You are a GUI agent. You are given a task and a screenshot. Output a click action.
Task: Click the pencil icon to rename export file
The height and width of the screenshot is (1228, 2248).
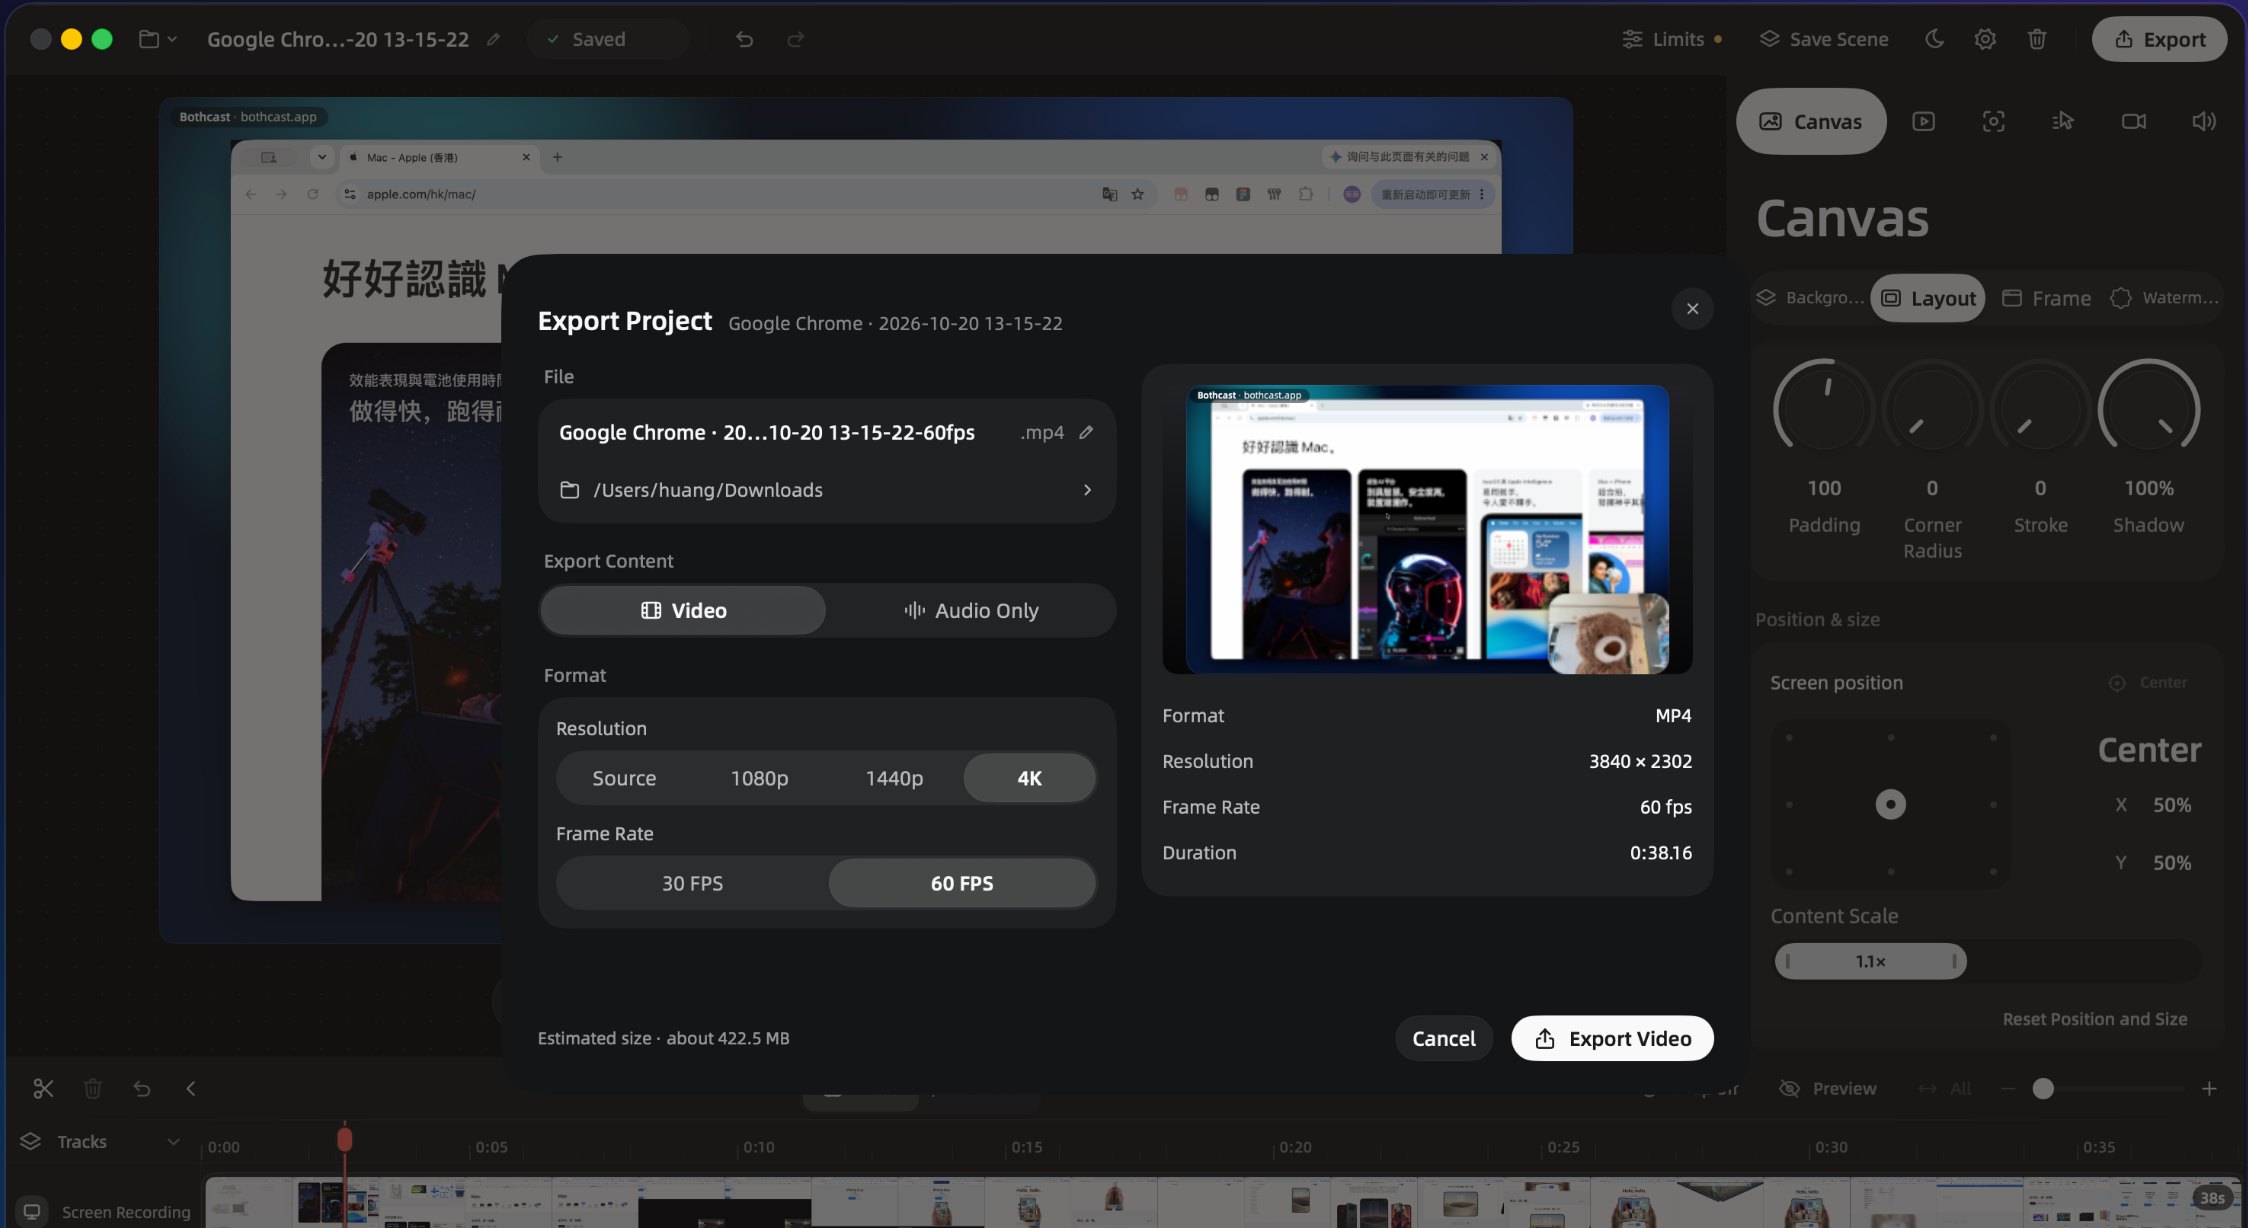[1086, 432]
